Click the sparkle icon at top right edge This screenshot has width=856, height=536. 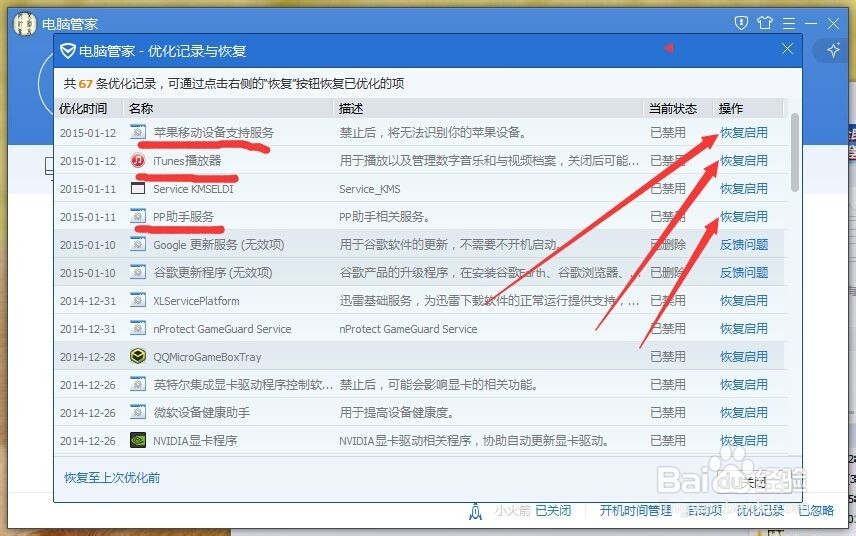[x=833, y=51]
